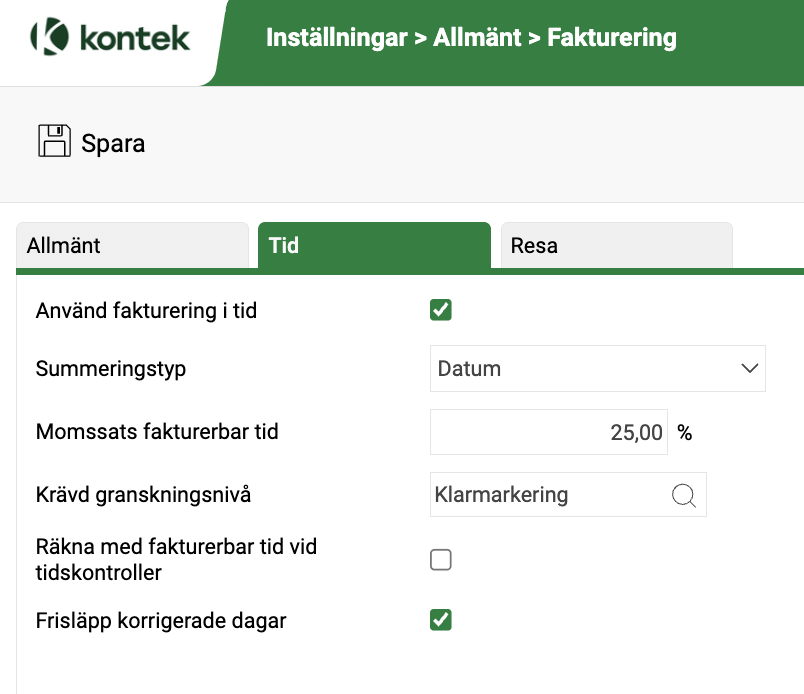Screen dimensions: 804x694
Task: Click the floppy disk save icon
Action: pos(54,141)
